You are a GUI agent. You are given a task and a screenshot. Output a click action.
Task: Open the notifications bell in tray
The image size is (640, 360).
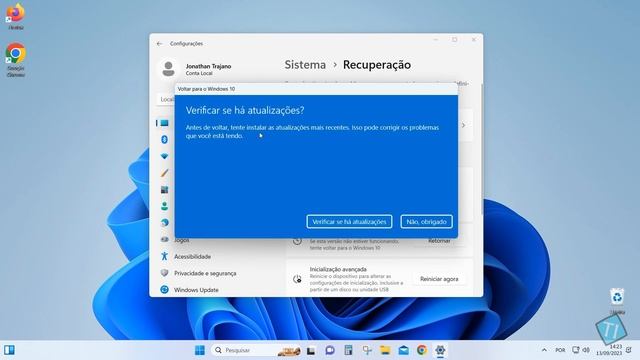(629, 350)
